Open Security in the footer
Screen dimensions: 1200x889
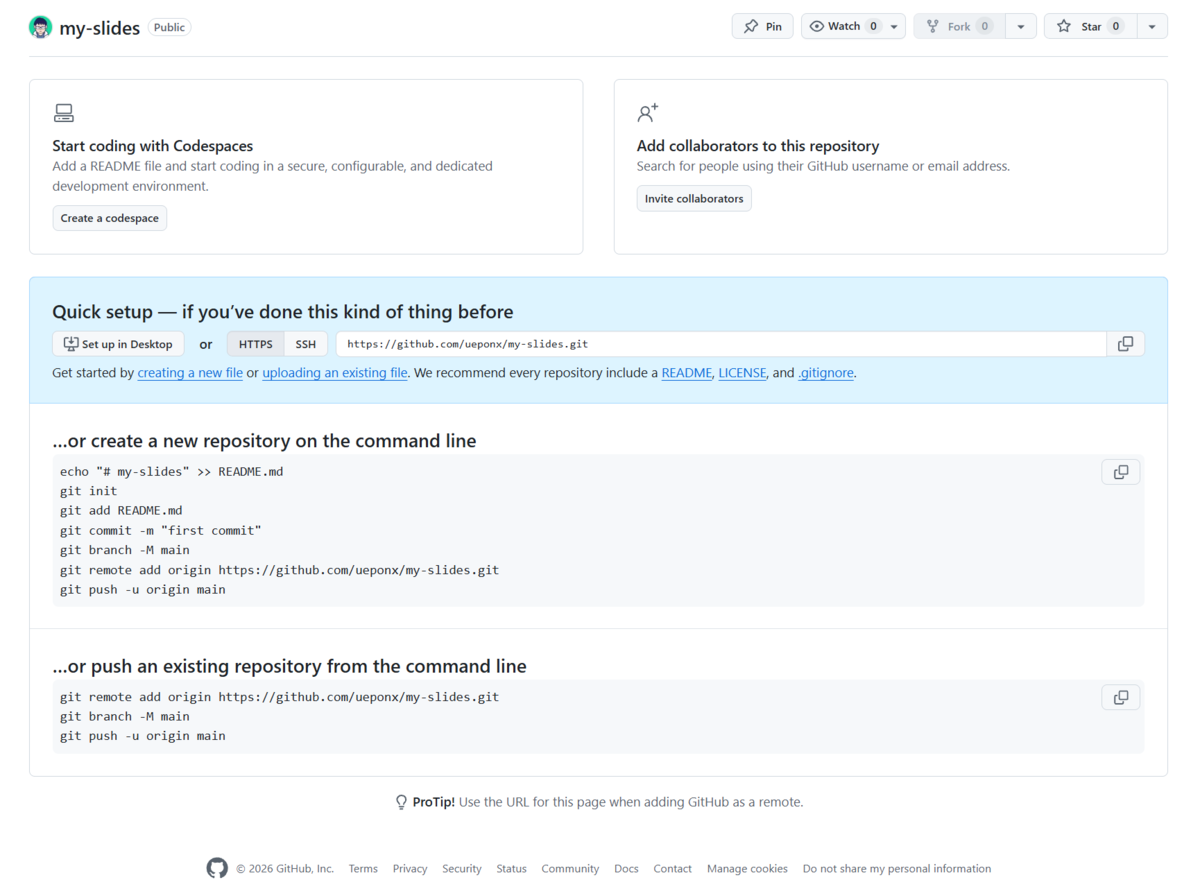[x=462, y=869]
